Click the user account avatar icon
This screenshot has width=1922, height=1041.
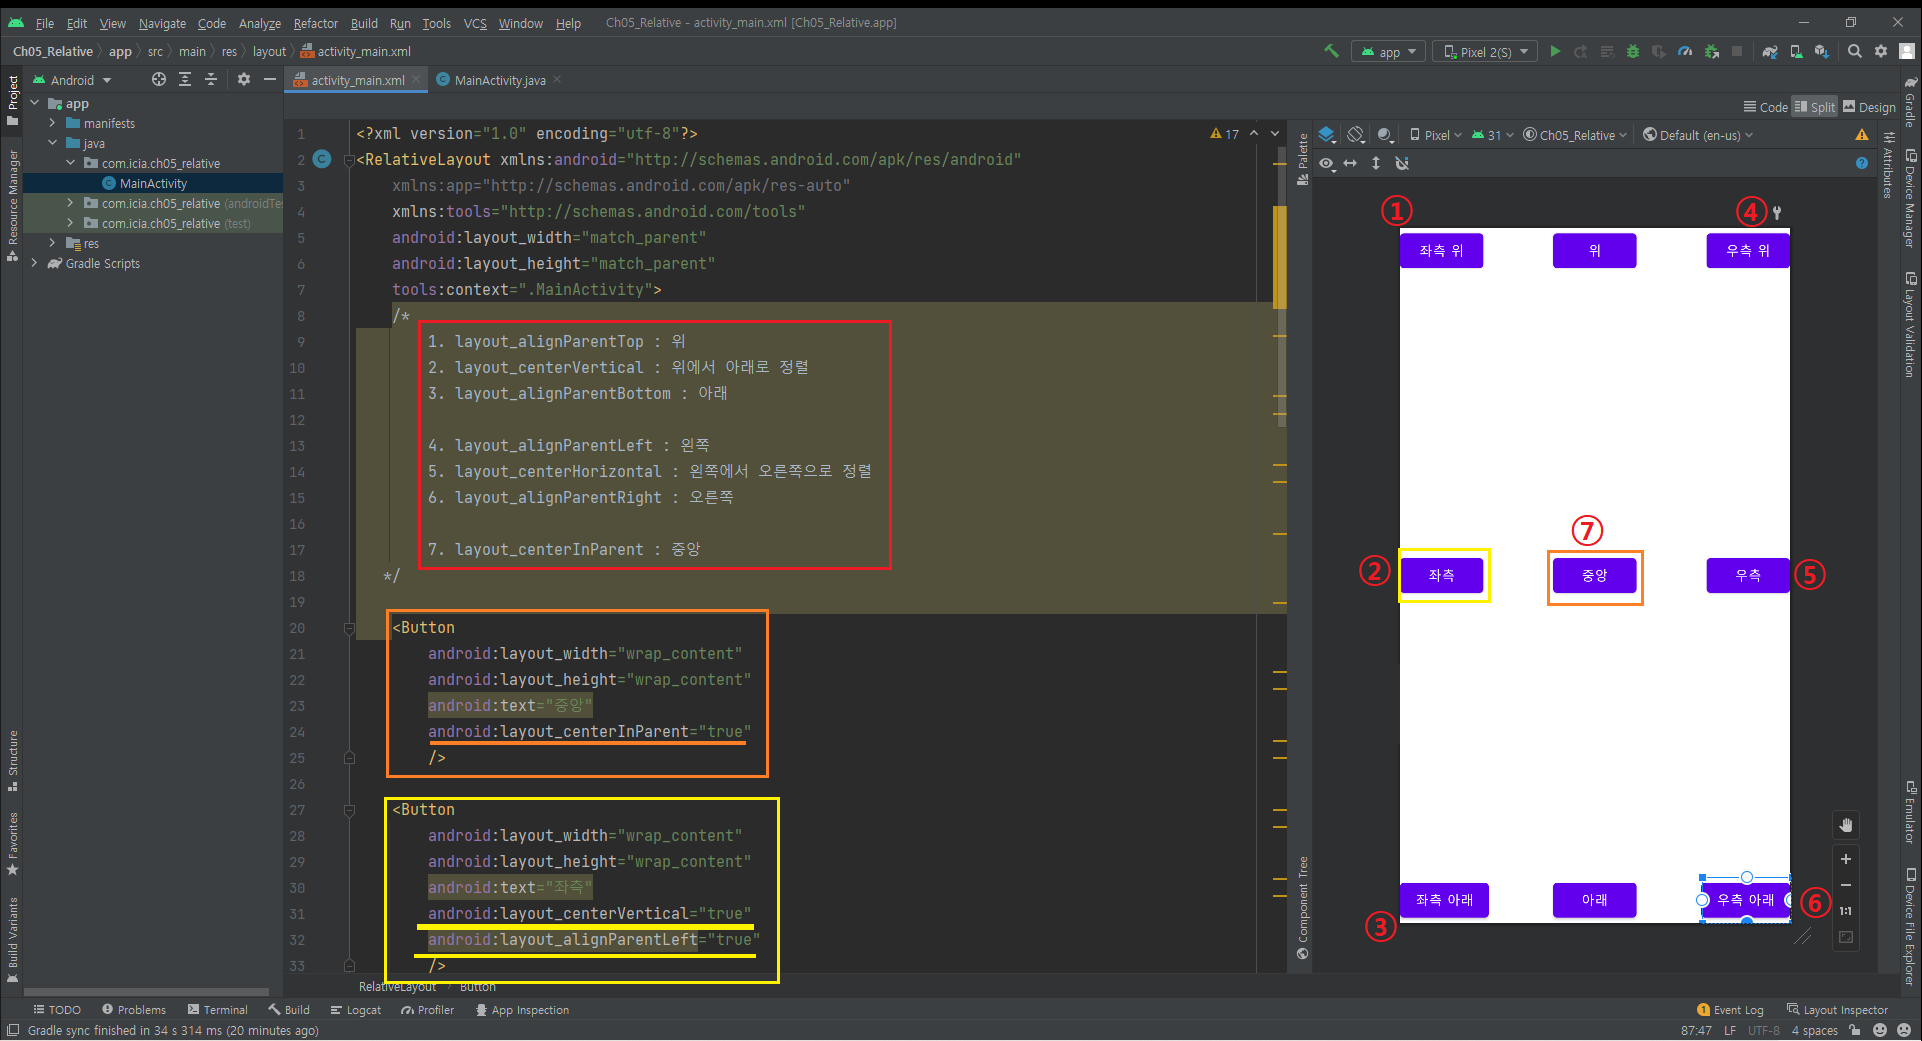(x=1907, y=51)
